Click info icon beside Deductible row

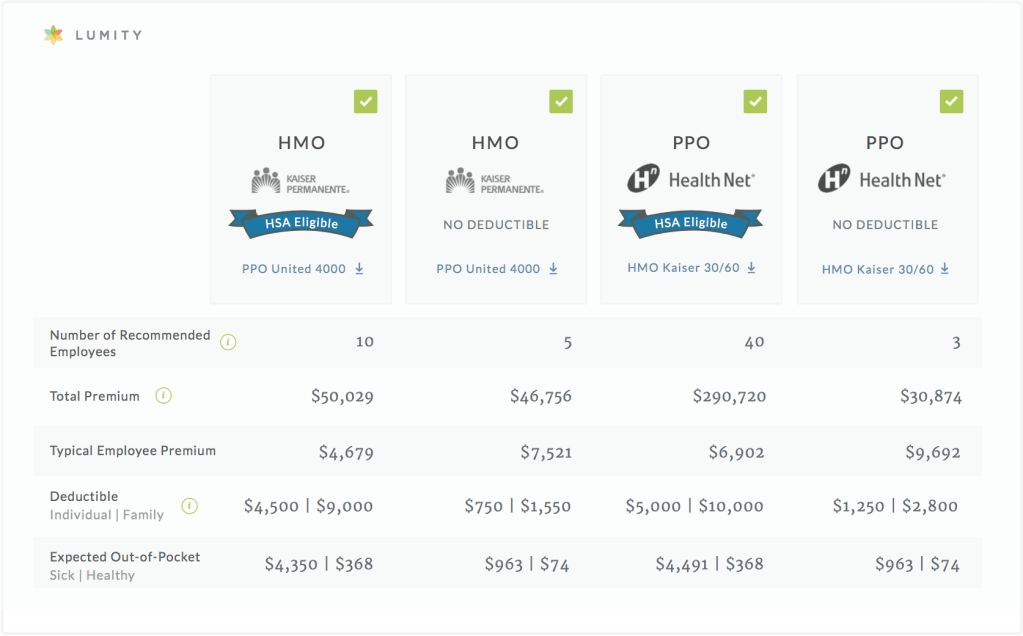(188, 506)
